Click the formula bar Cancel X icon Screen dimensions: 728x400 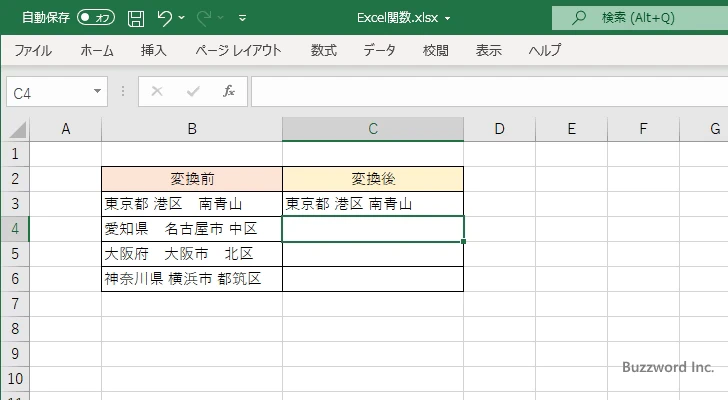[157, 91]
